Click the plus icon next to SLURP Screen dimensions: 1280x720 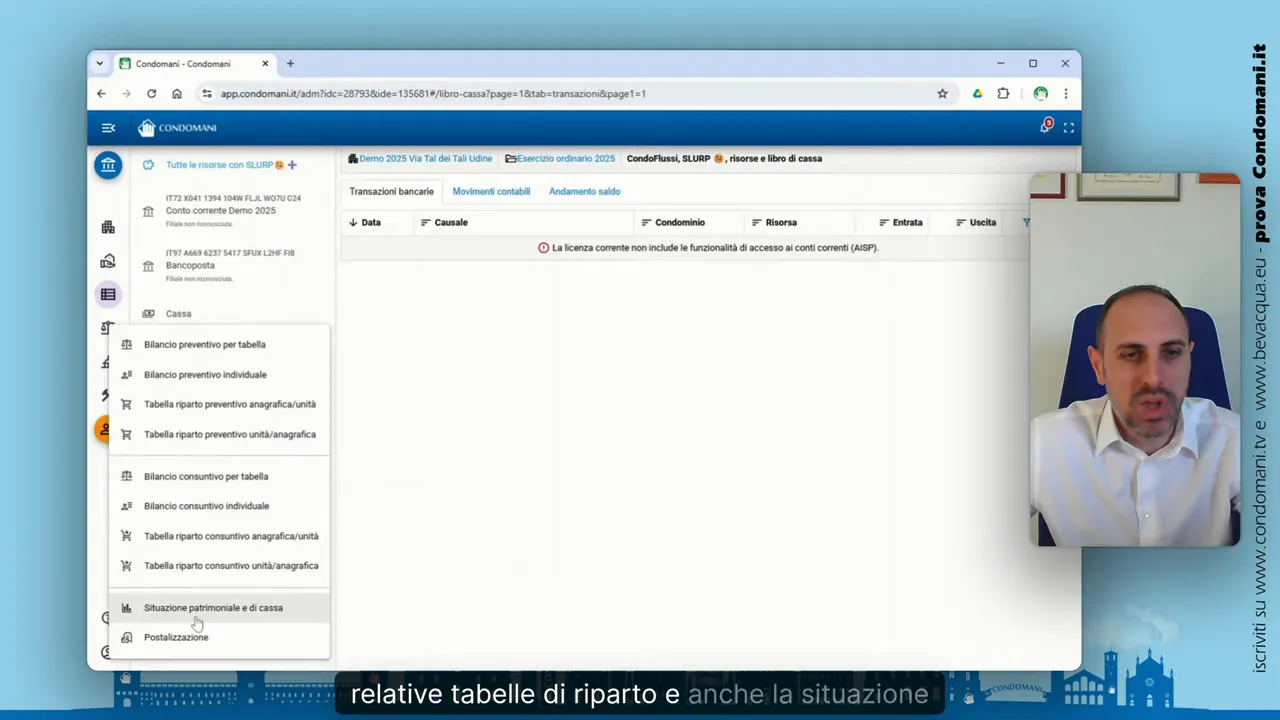pos(292,165)
